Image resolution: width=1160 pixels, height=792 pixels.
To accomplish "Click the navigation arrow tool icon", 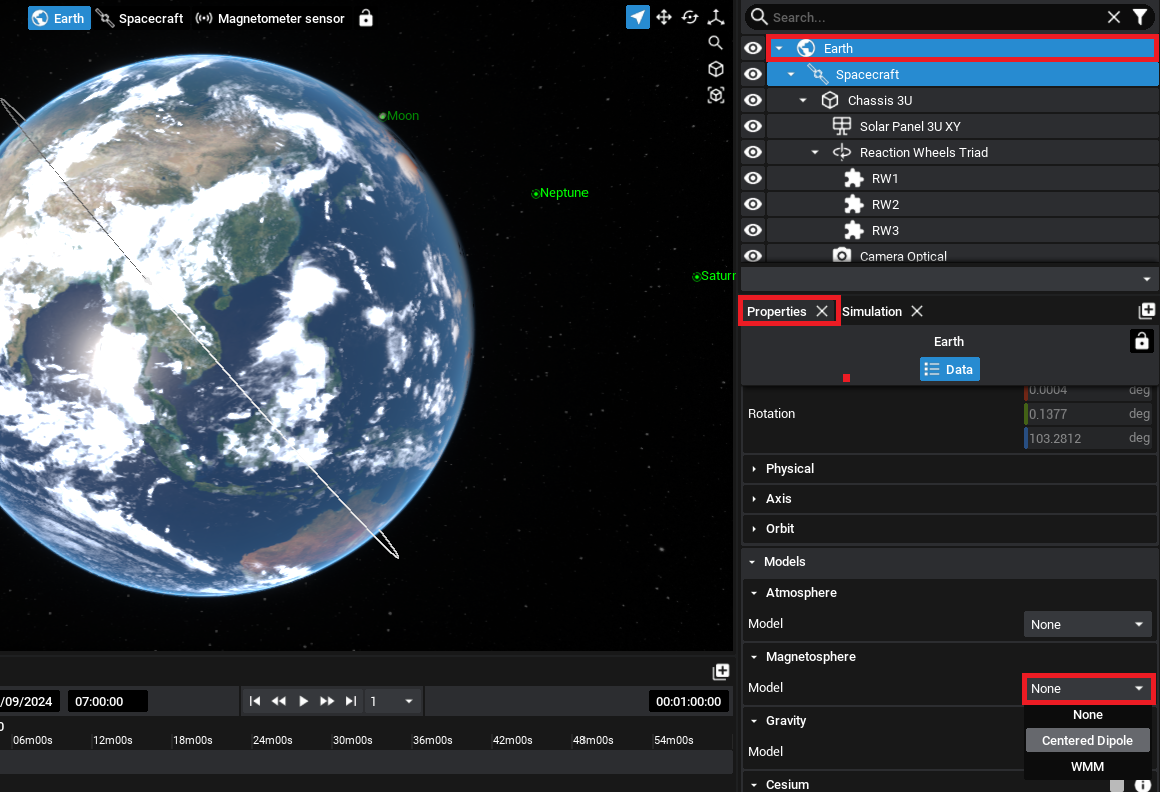I will [x=638, y=17].
